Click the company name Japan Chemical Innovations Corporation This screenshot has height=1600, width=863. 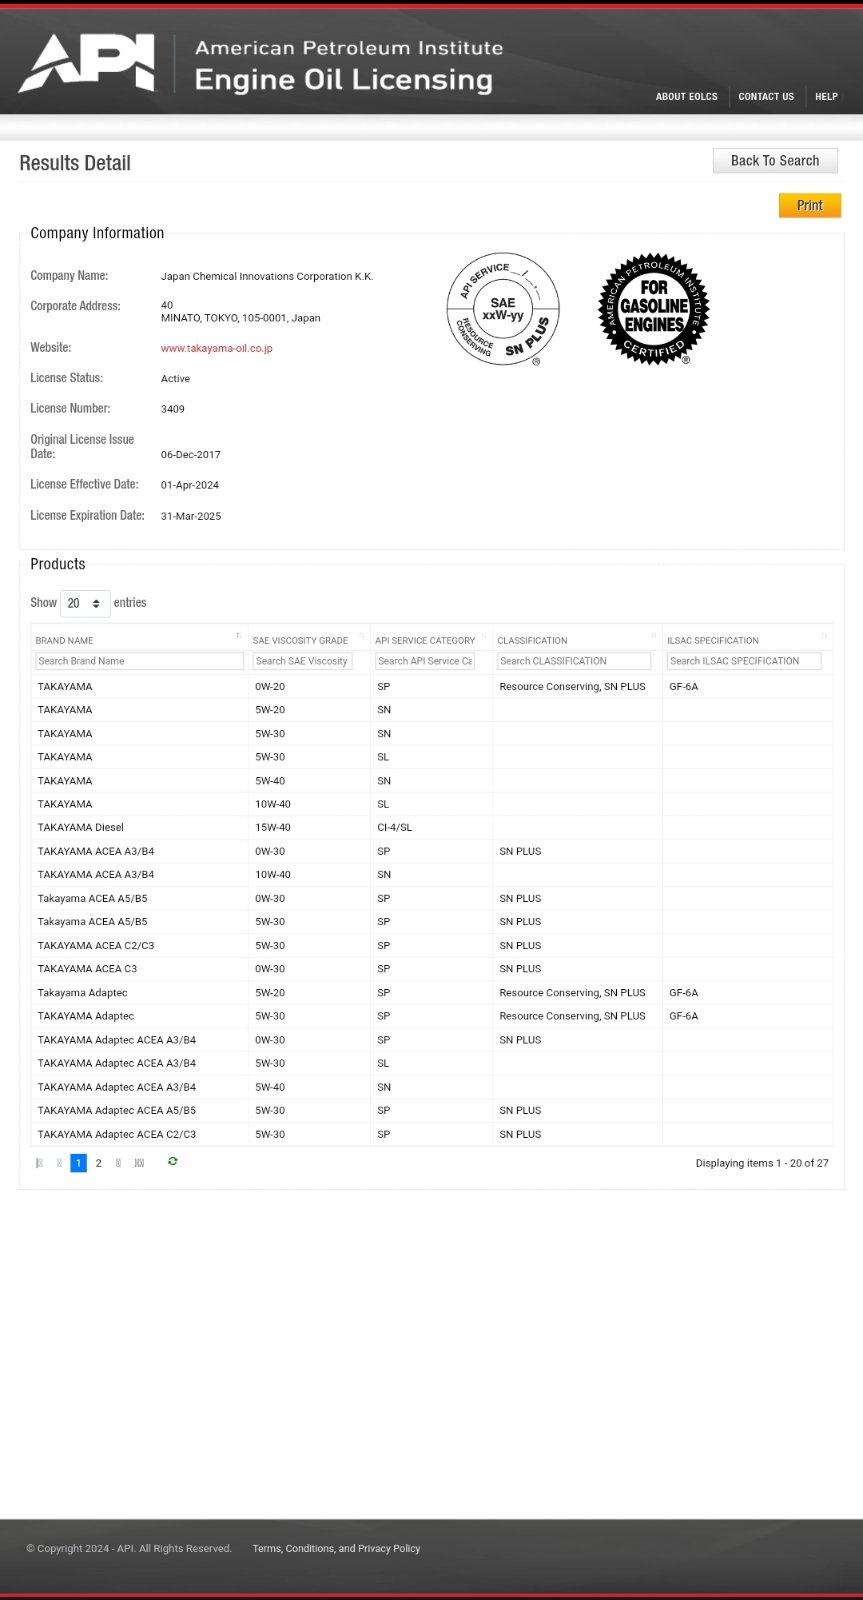click(267, 277)
